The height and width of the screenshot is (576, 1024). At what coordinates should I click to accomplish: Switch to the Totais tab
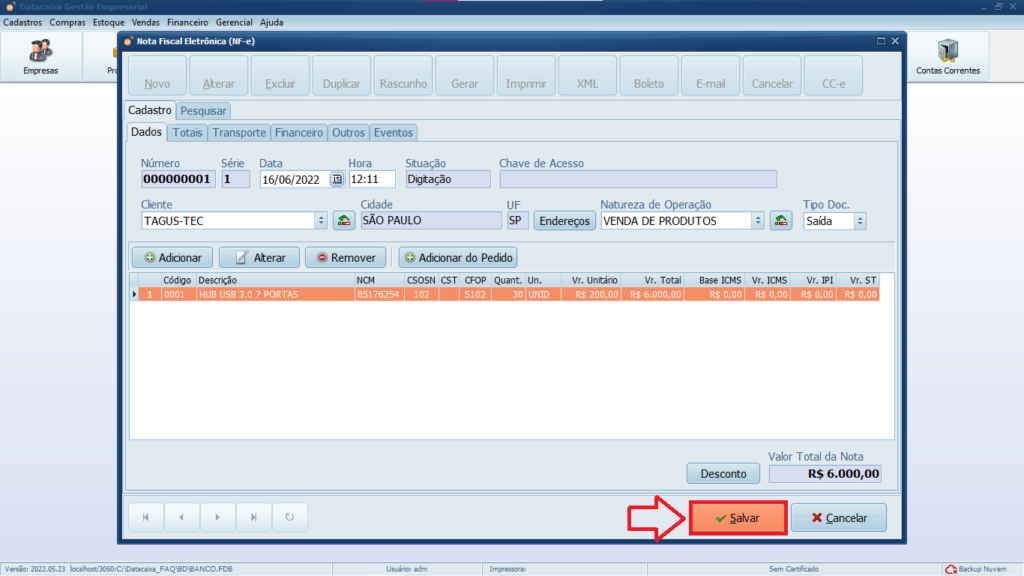point(187,132)
